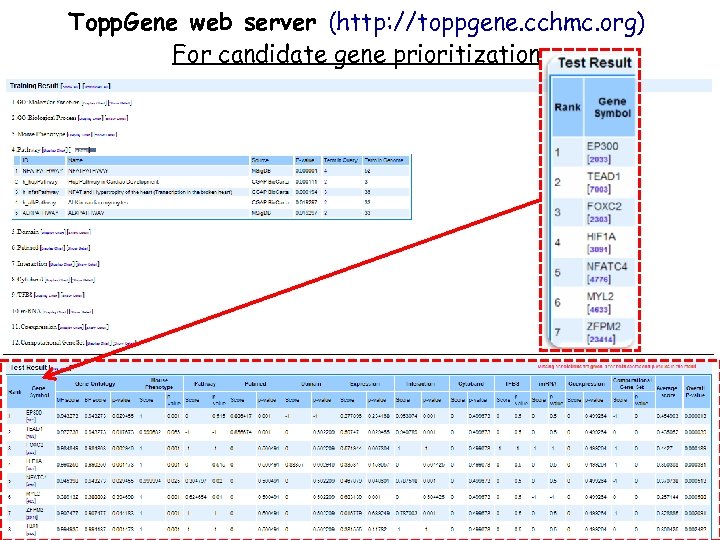Select 'ZFPM2' gene name in the enlarged inset

604,326
